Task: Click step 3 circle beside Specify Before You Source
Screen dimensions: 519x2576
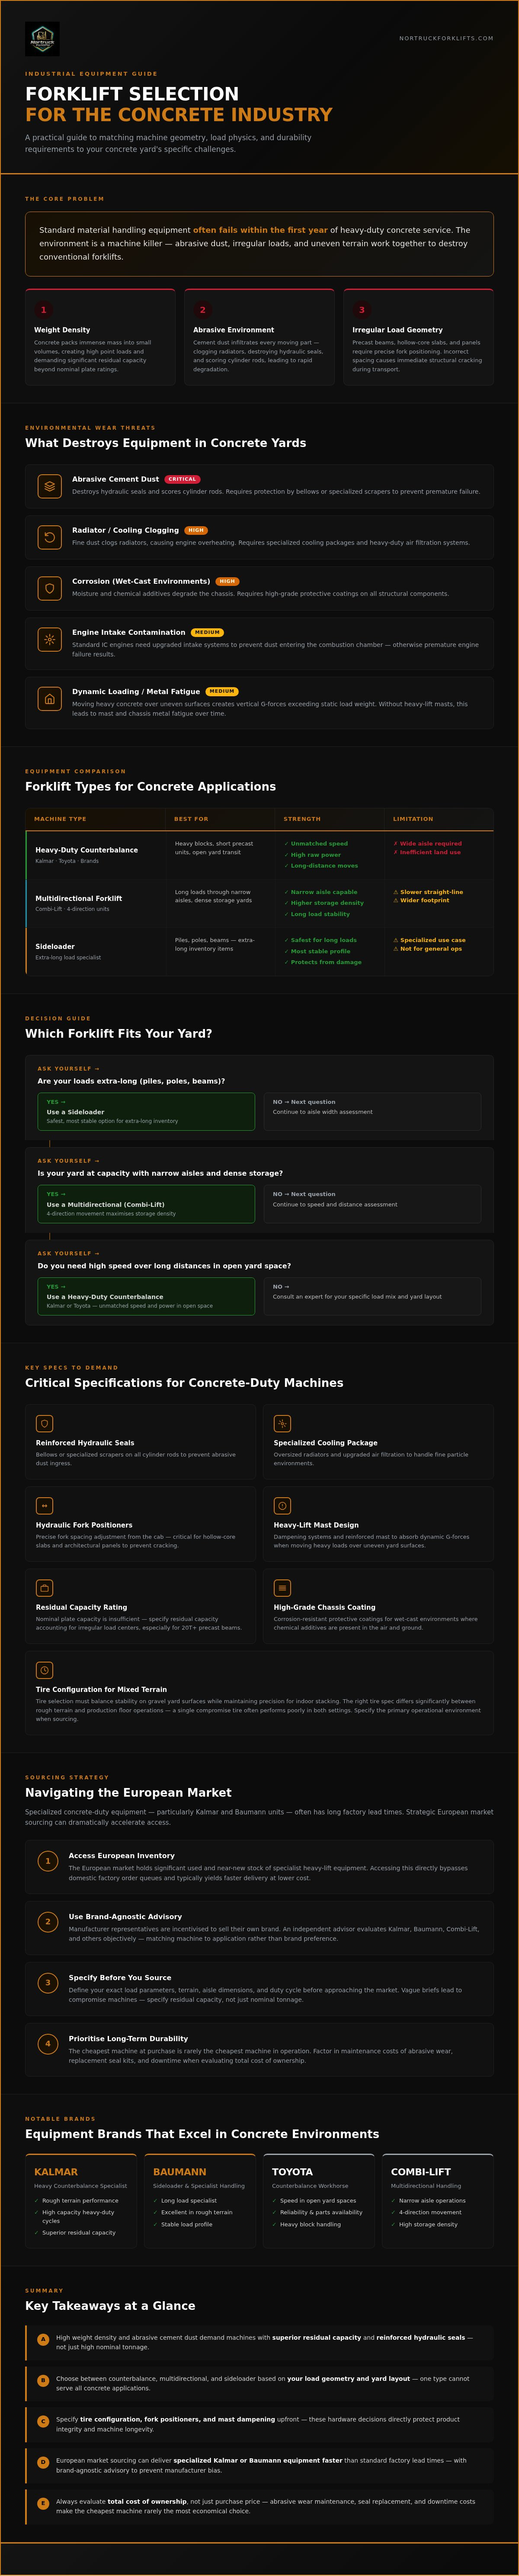Action: 47,1983
